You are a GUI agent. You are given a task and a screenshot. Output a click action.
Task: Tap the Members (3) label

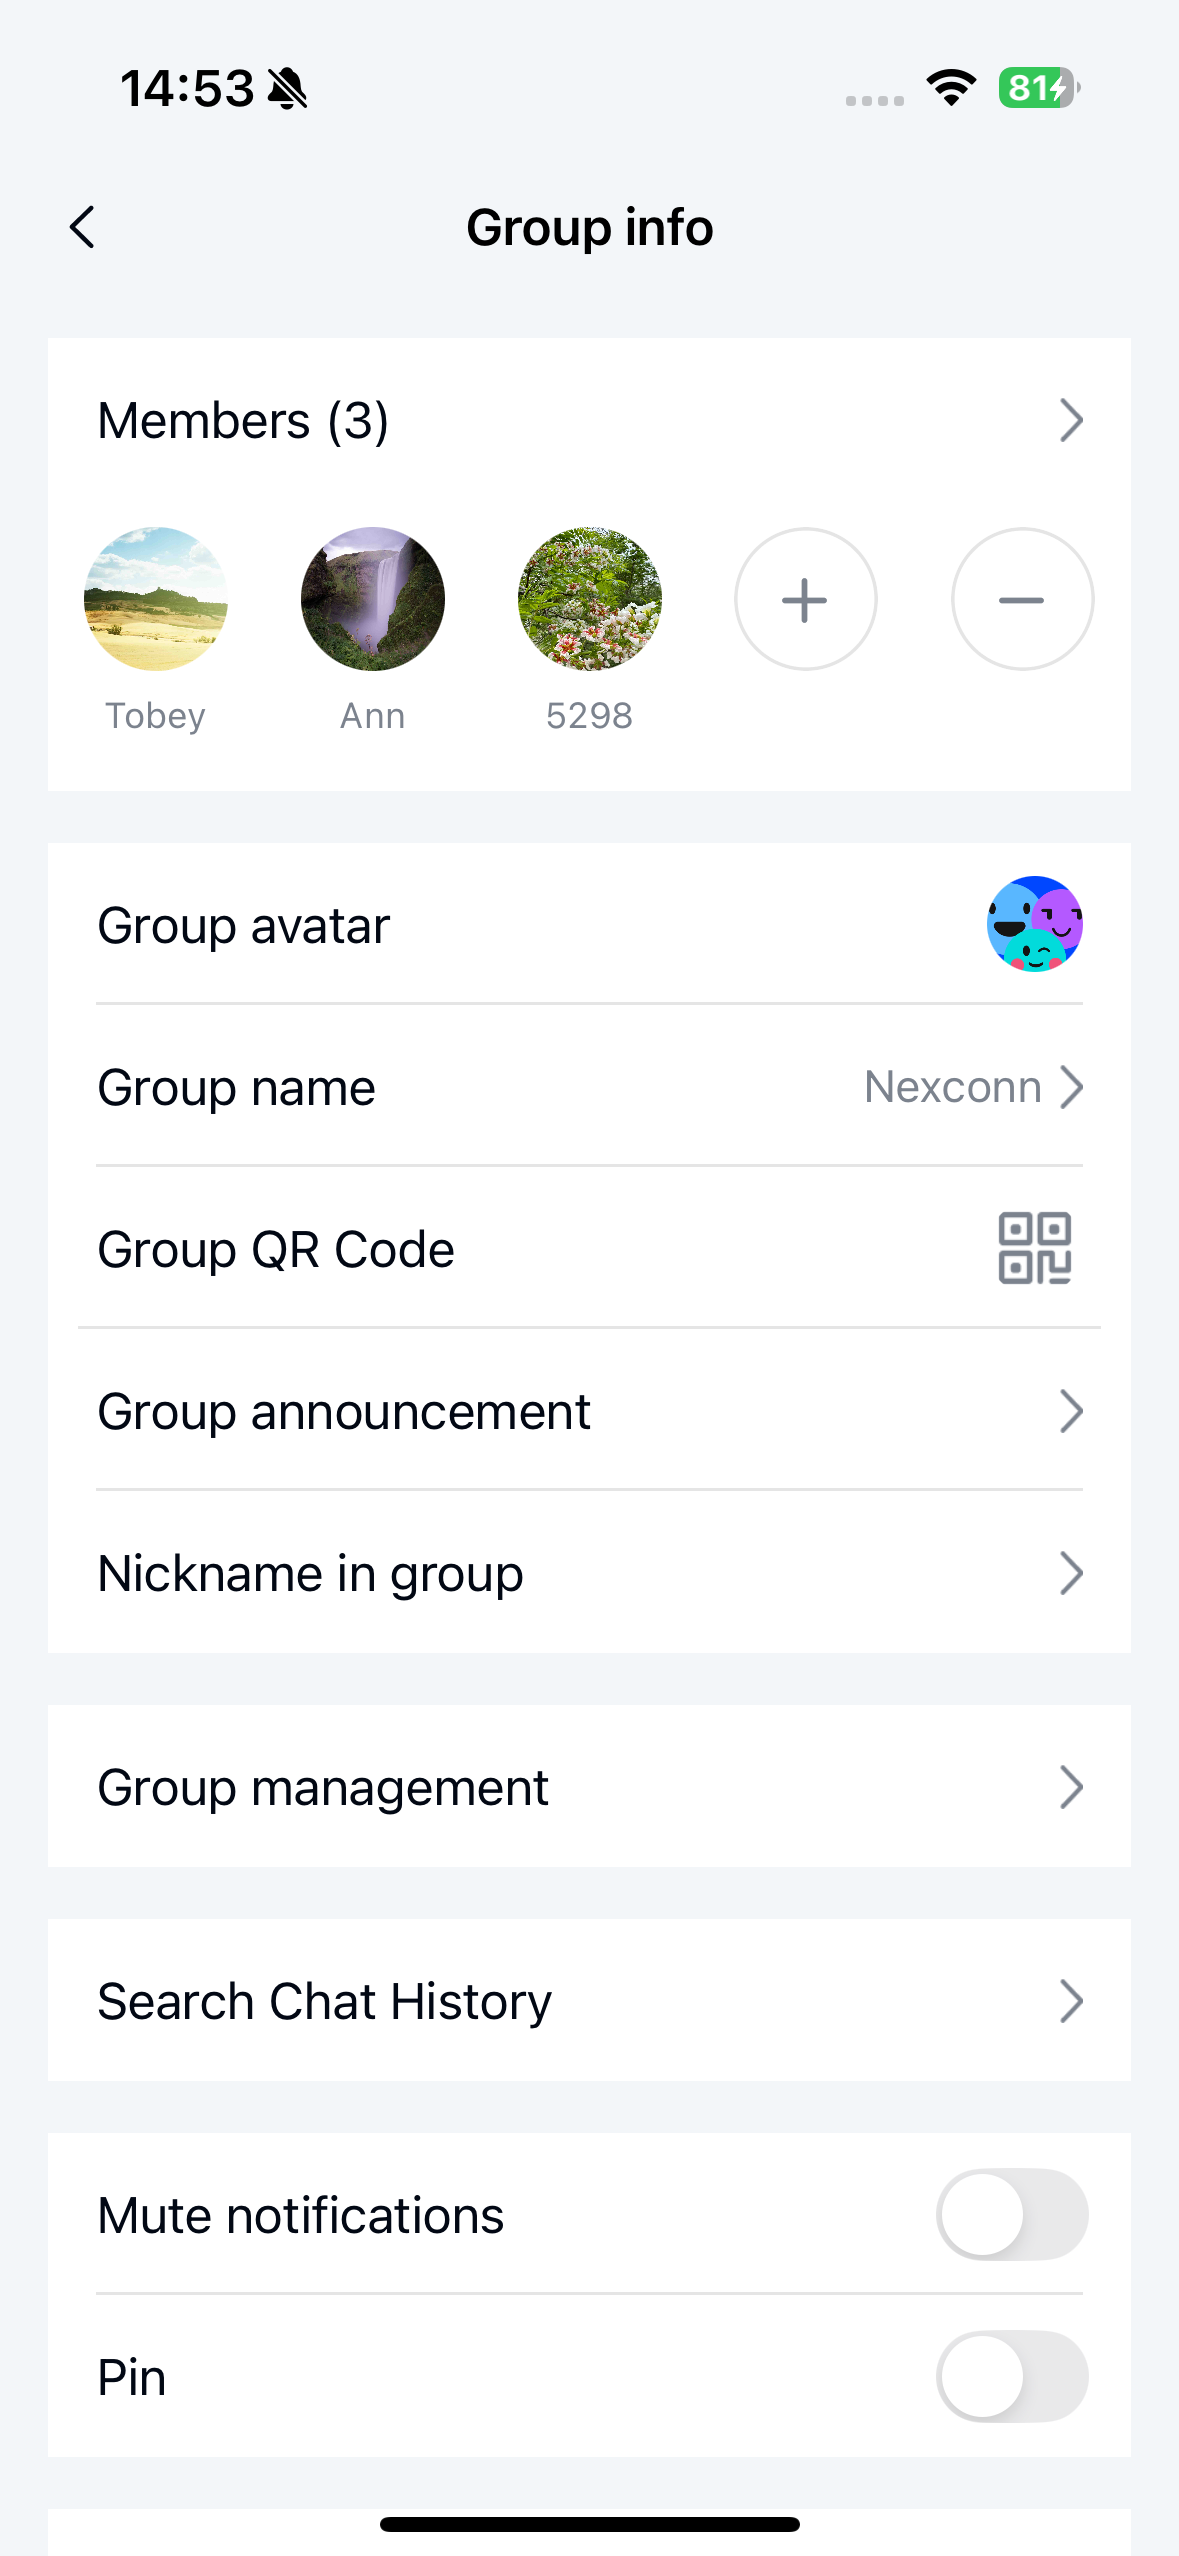tap(243, 421)
